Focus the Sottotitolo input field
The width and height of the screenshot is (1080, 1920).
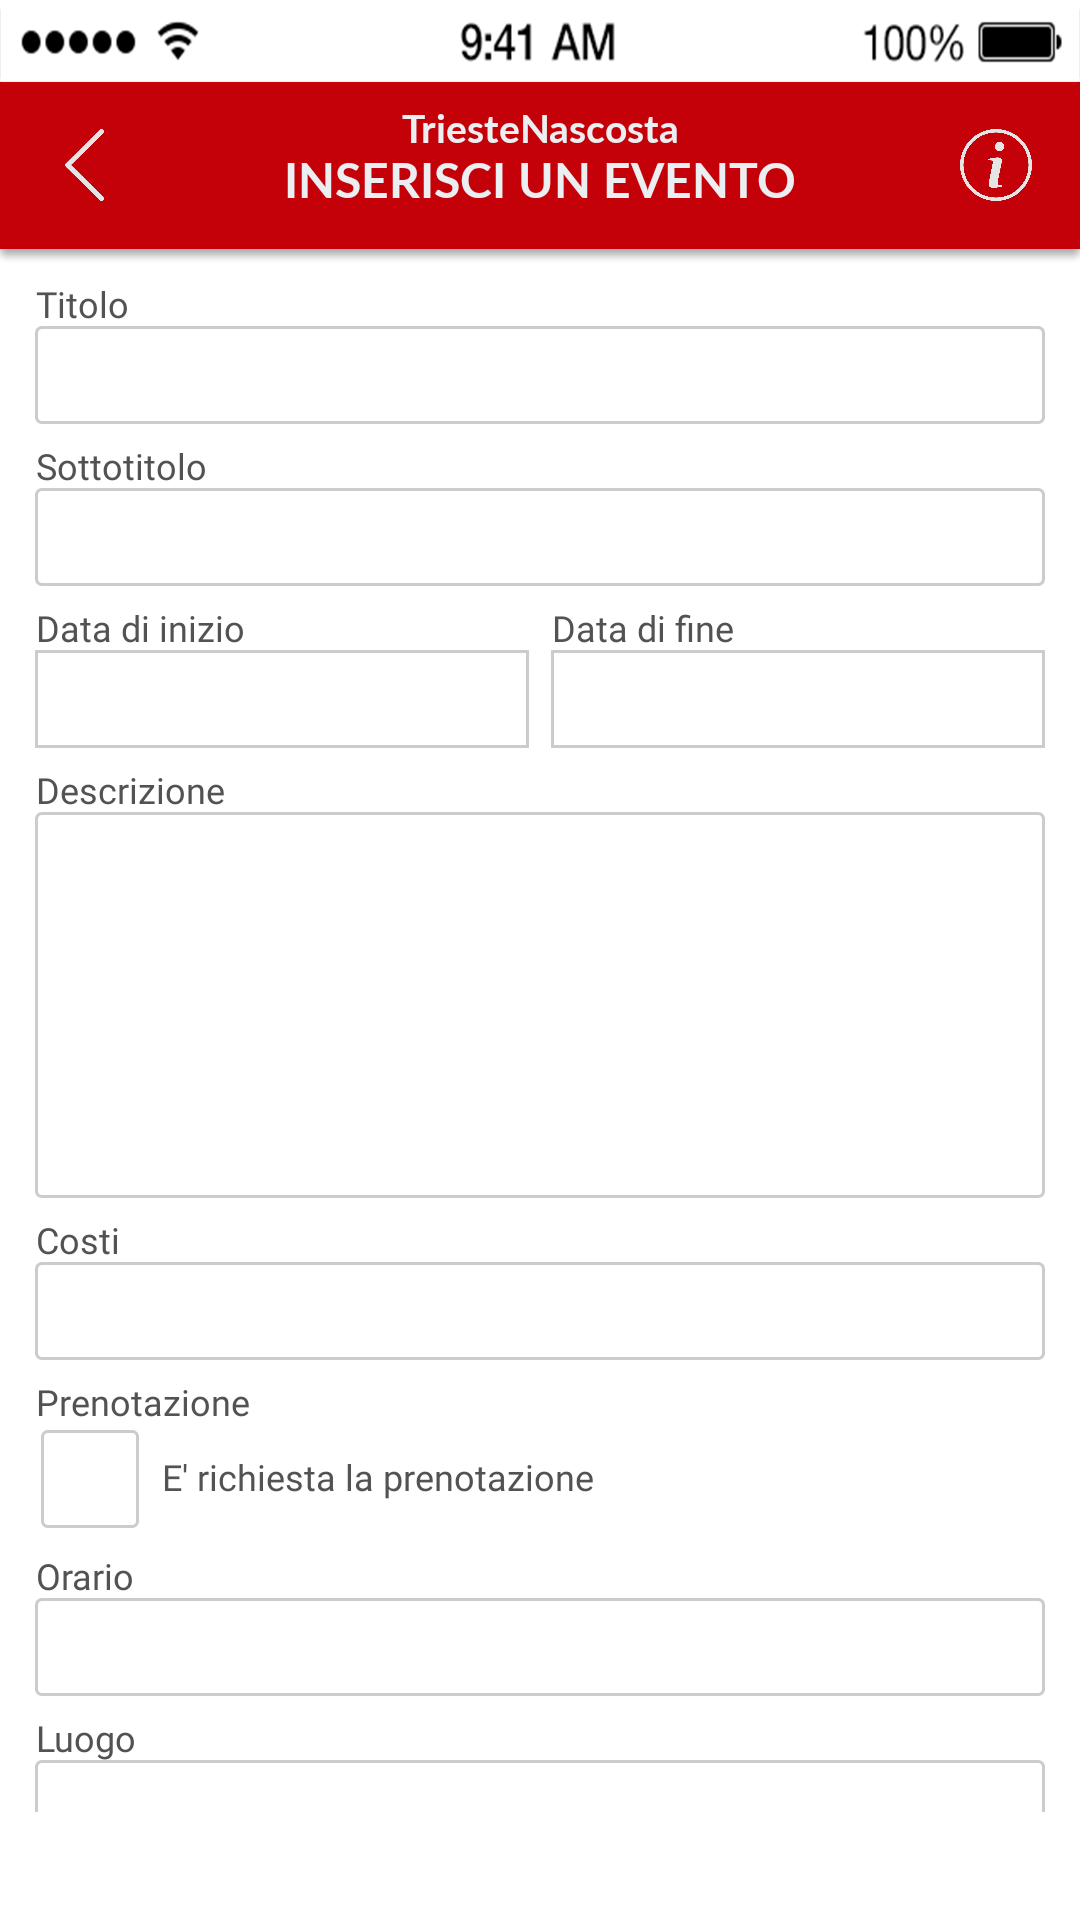tap(540, 537)
